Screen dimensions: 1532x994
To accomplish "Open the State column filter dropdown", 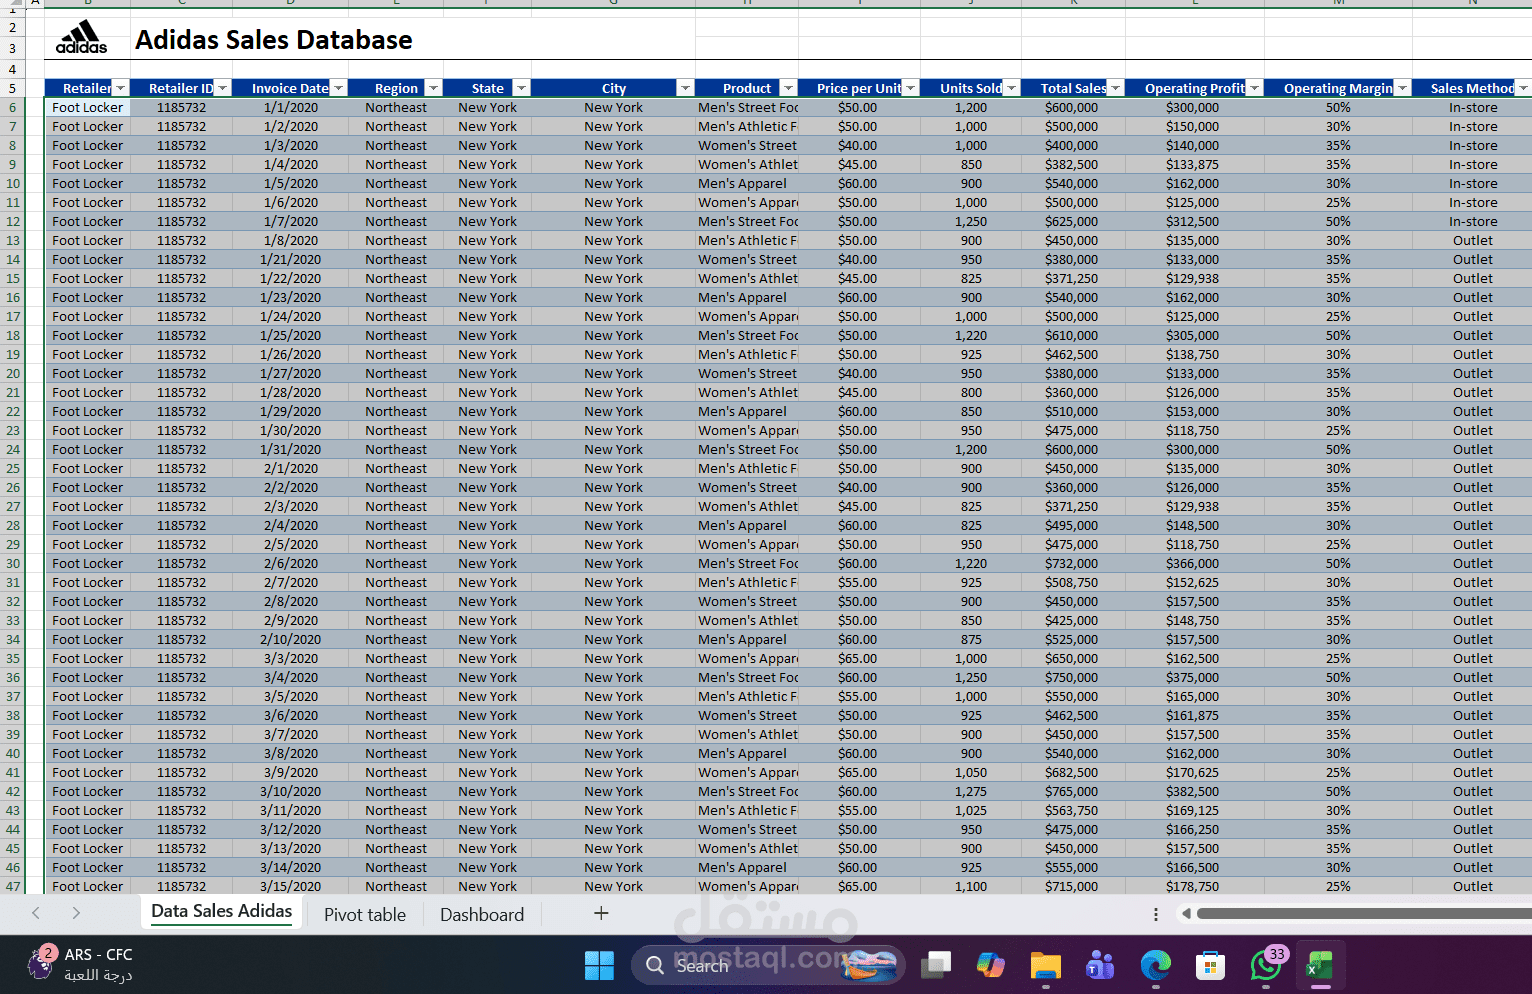I will click(521, 88).
